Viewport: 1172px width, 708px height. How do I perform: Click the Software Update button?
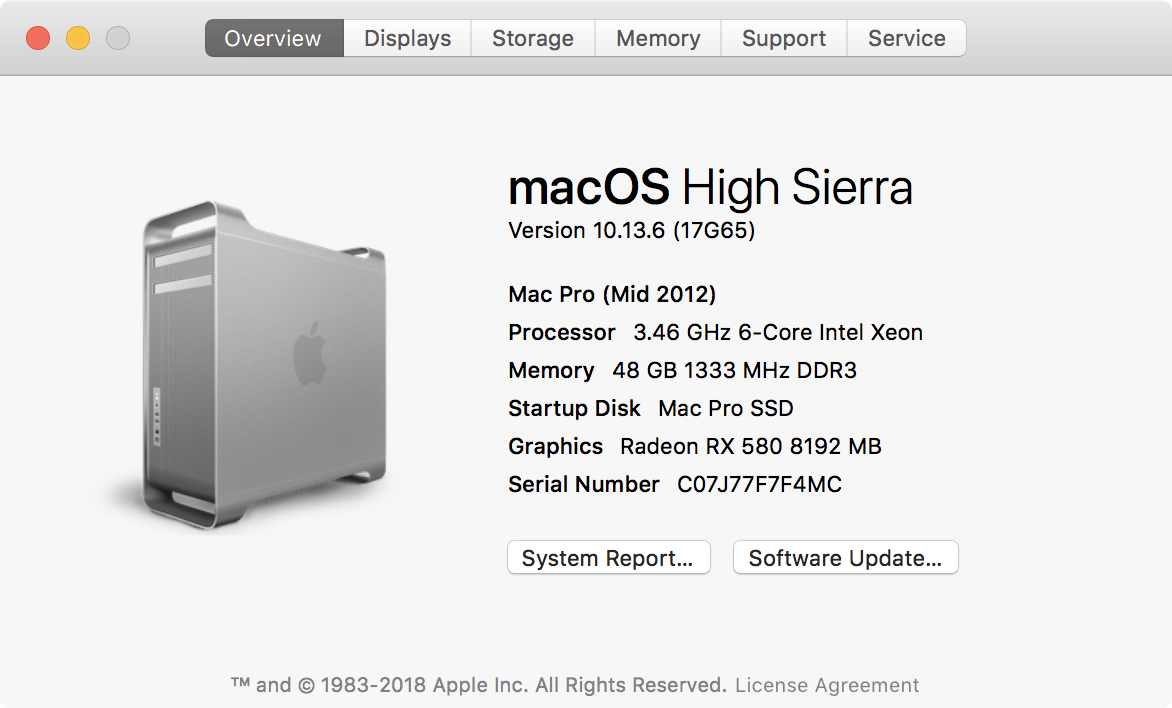click(845, 558)
